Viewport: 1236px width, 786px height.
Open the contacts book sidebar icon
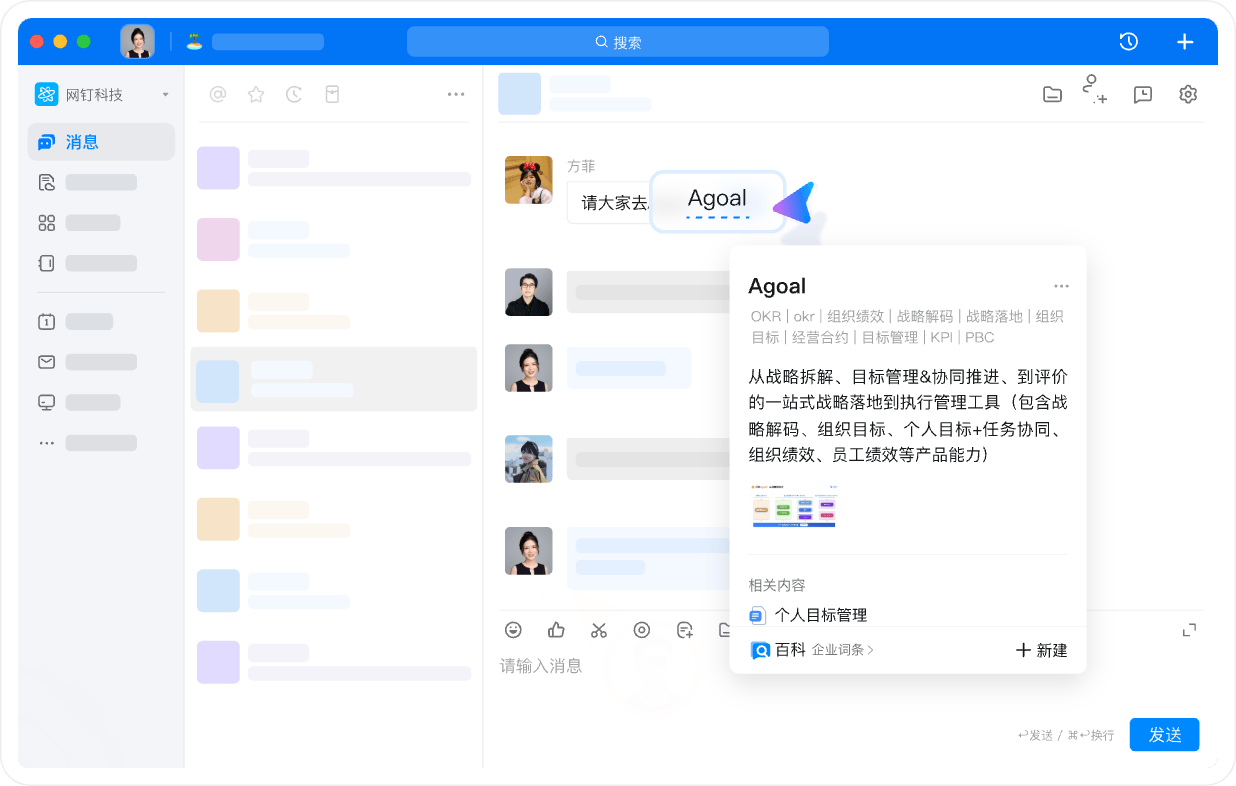coord(46,263)
